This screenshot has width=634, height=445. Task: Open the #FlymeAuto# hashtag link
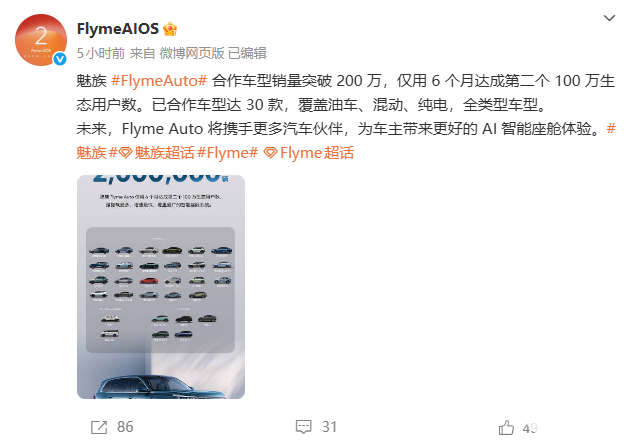click(159, 81)
